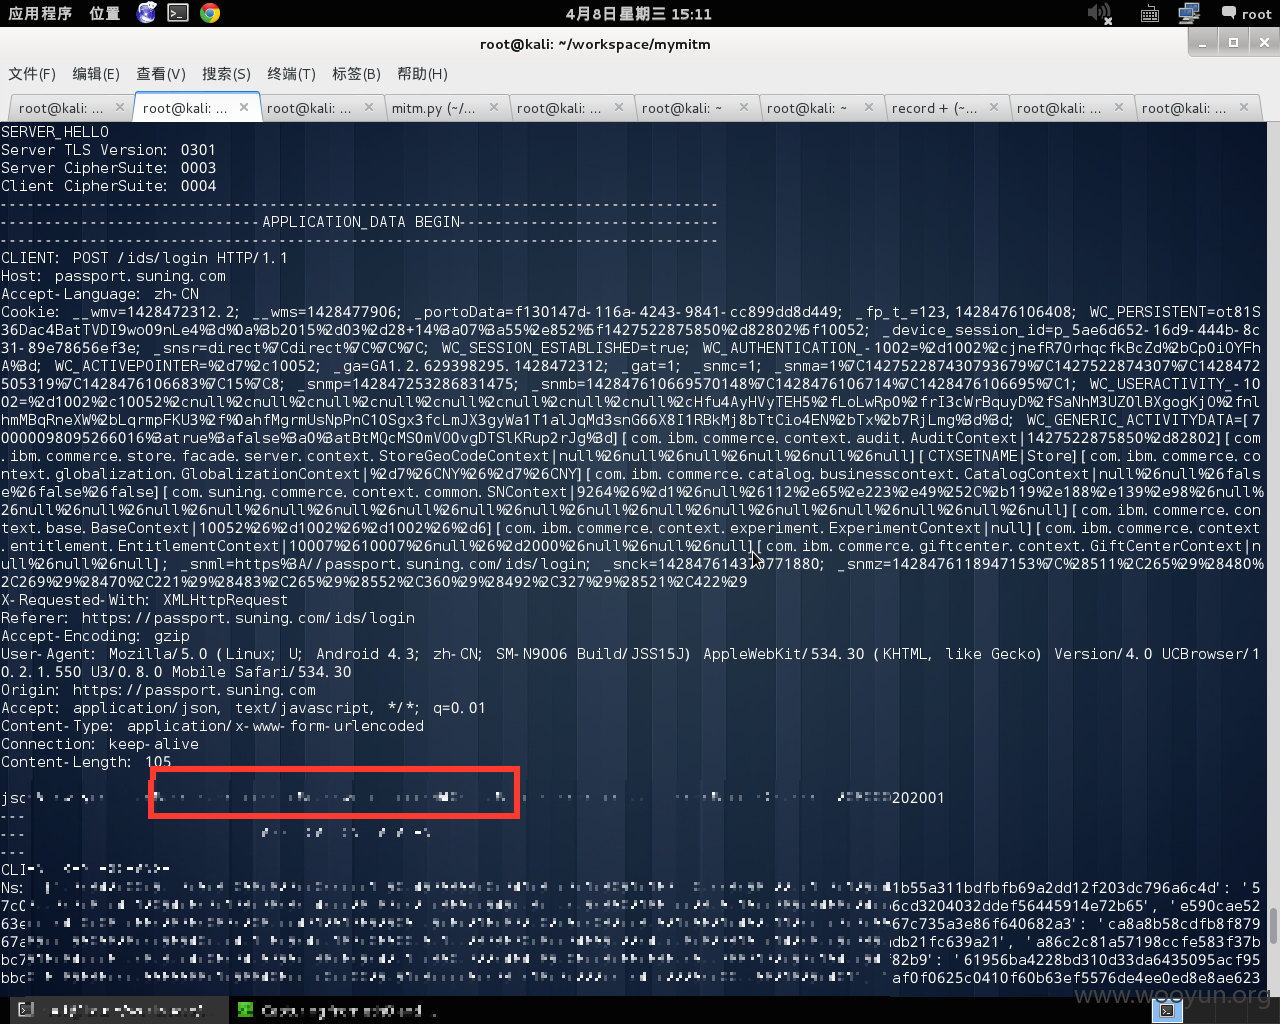Click the date and time clock
This screenshot has width=1280, height=1024.
click(638, 14)
